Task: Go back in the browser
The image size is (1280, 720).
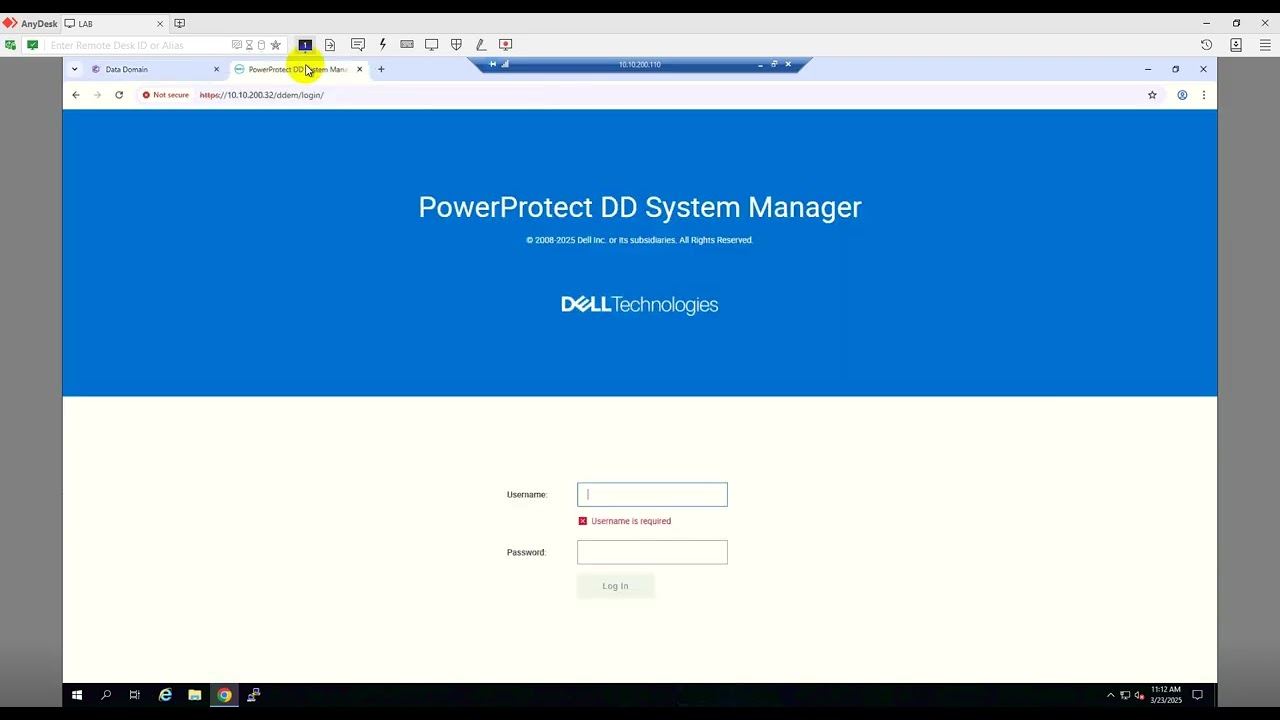Action: point(76,95)
